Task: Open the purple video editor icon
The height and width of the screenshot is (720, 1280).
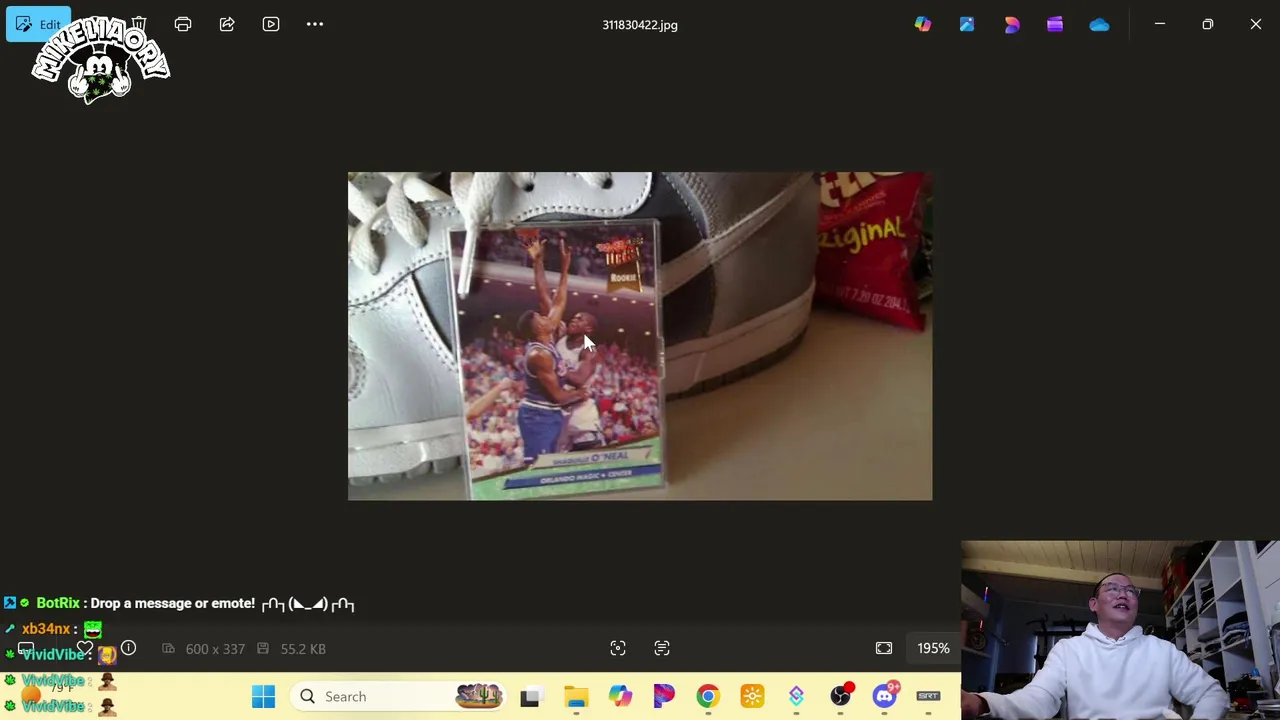Action: [x=1055, y=24]
